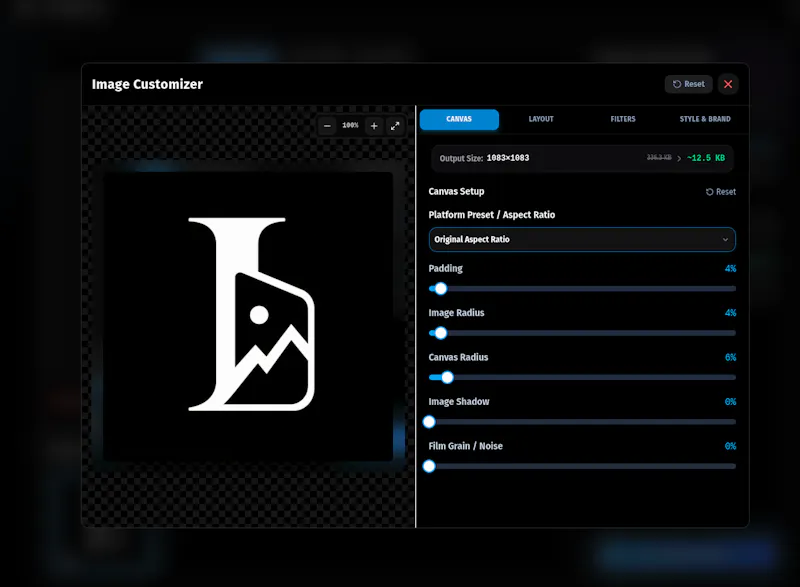Expand preview to fullscreen
Image resolution: width=800 pixels, height=587 pixels.
[x=395, y=126]
